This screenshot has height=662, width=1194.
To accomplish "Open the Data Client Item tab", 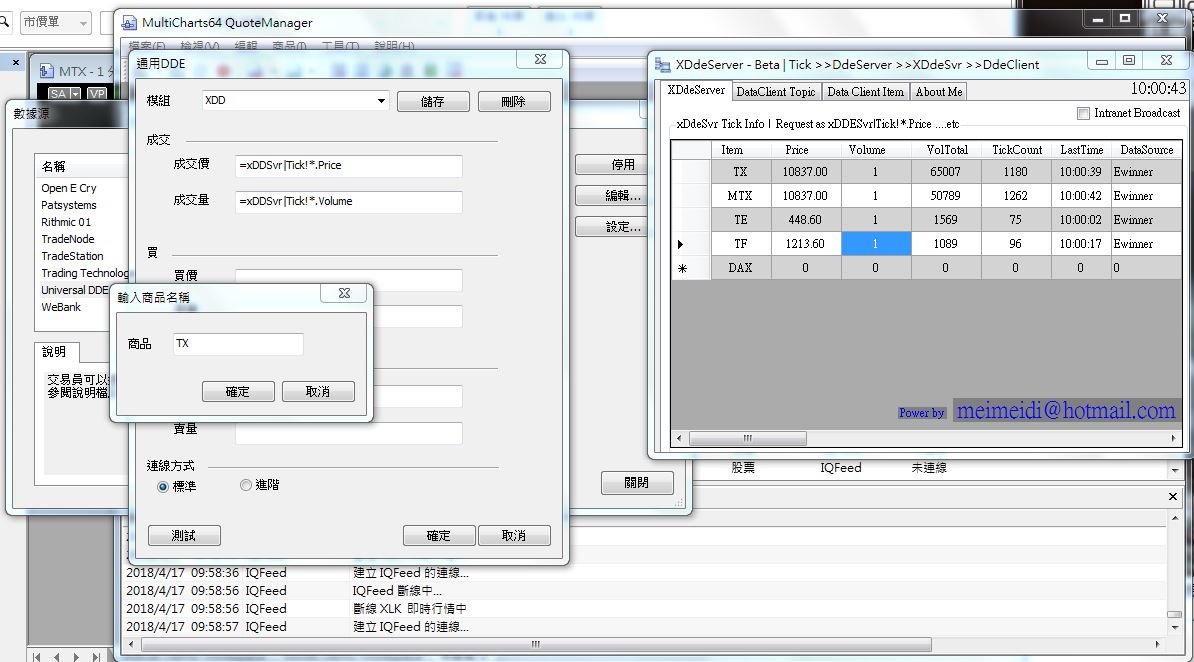I will tap(865, 91).
